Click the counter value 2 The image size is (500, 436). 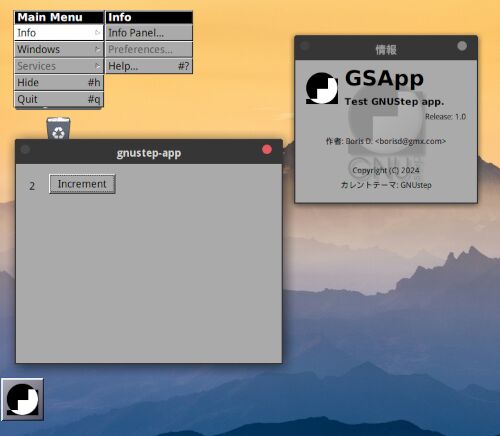pos(32,186)
